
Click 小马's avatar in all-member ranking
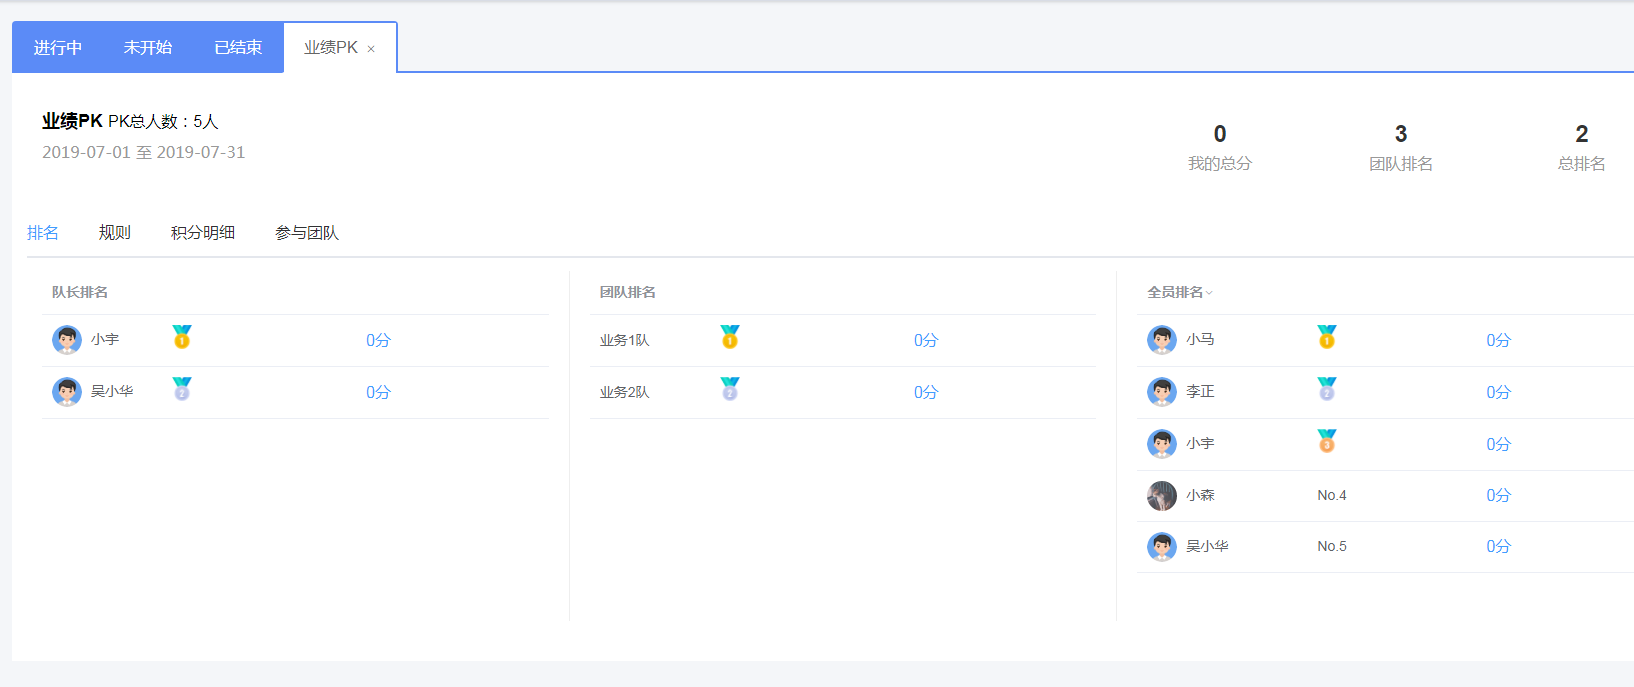pyautogui.click(x=1162, y=340)
